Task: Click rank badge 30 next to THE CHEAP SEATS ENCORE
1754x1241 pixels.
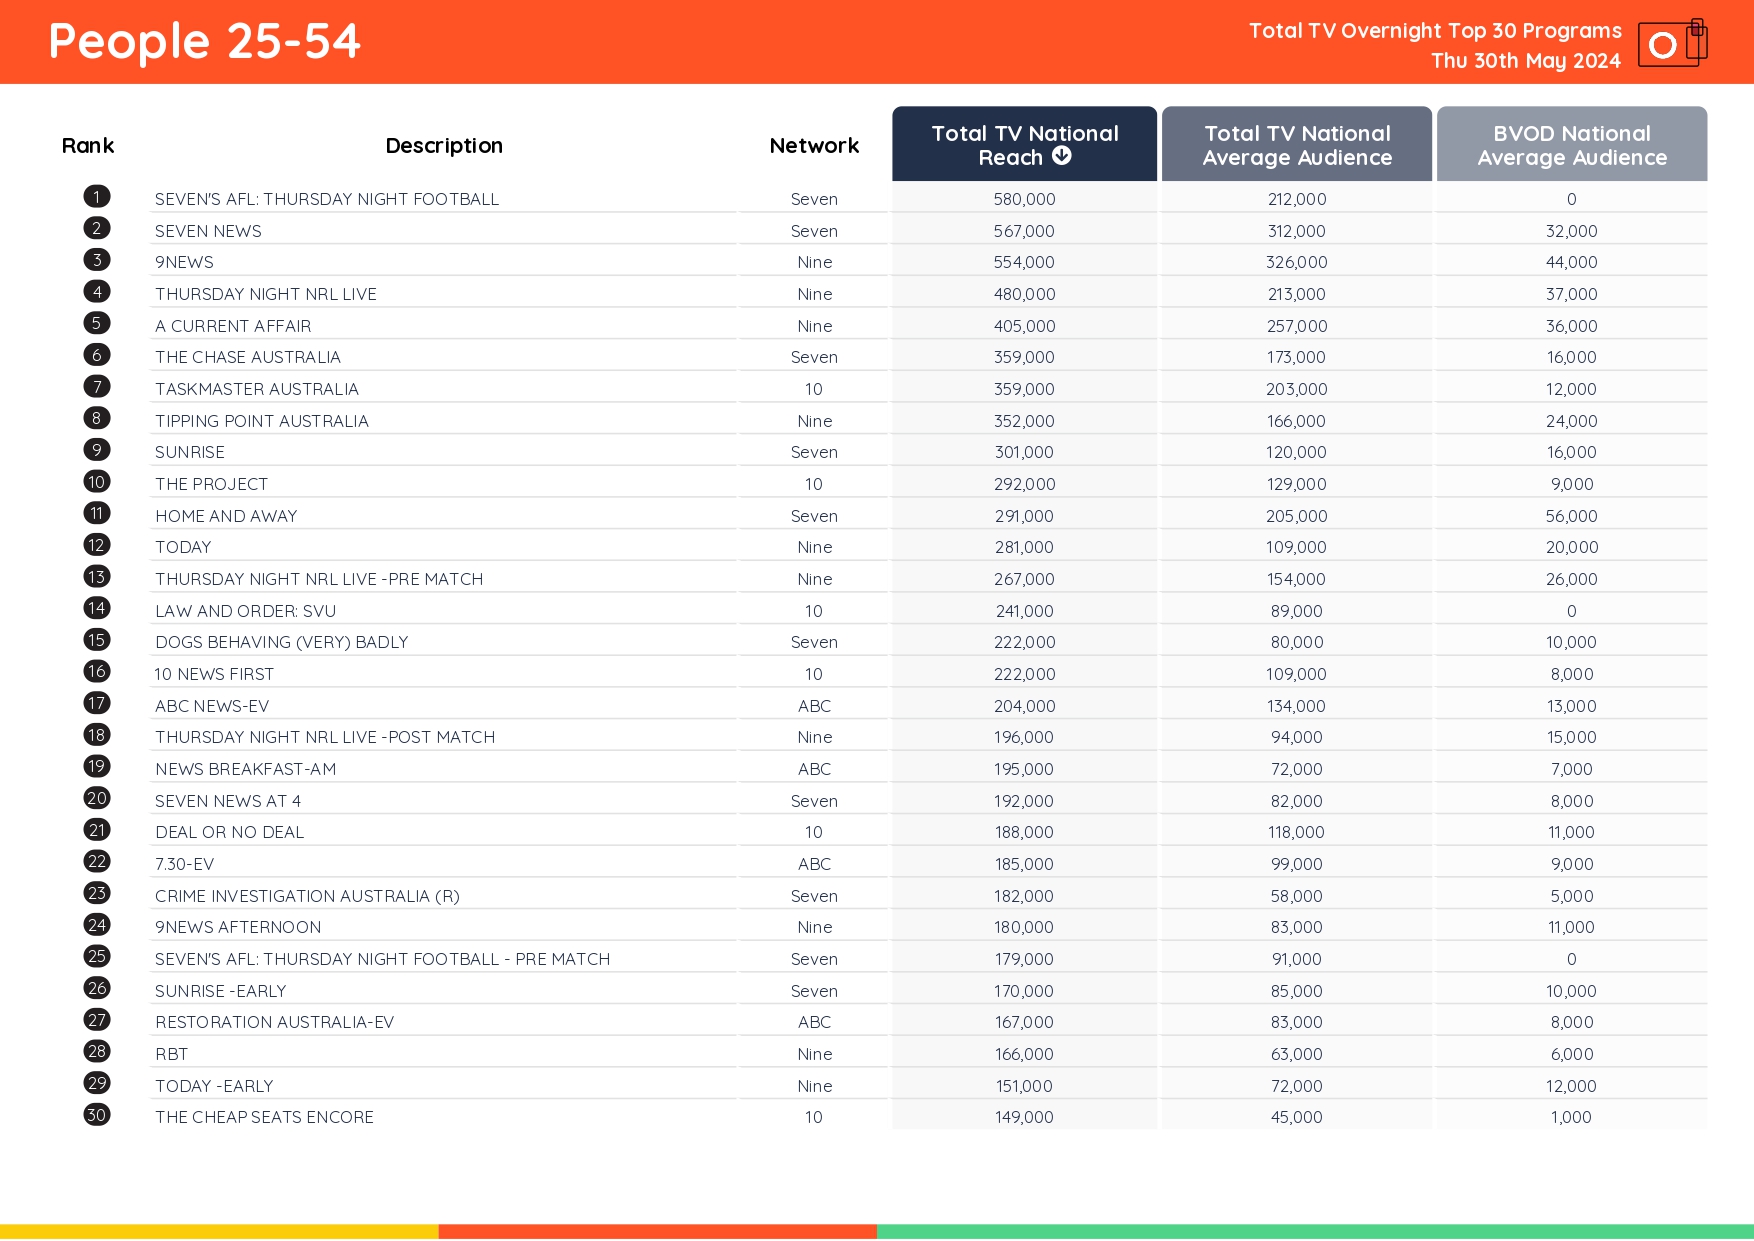Action: tap(96, 1114)
